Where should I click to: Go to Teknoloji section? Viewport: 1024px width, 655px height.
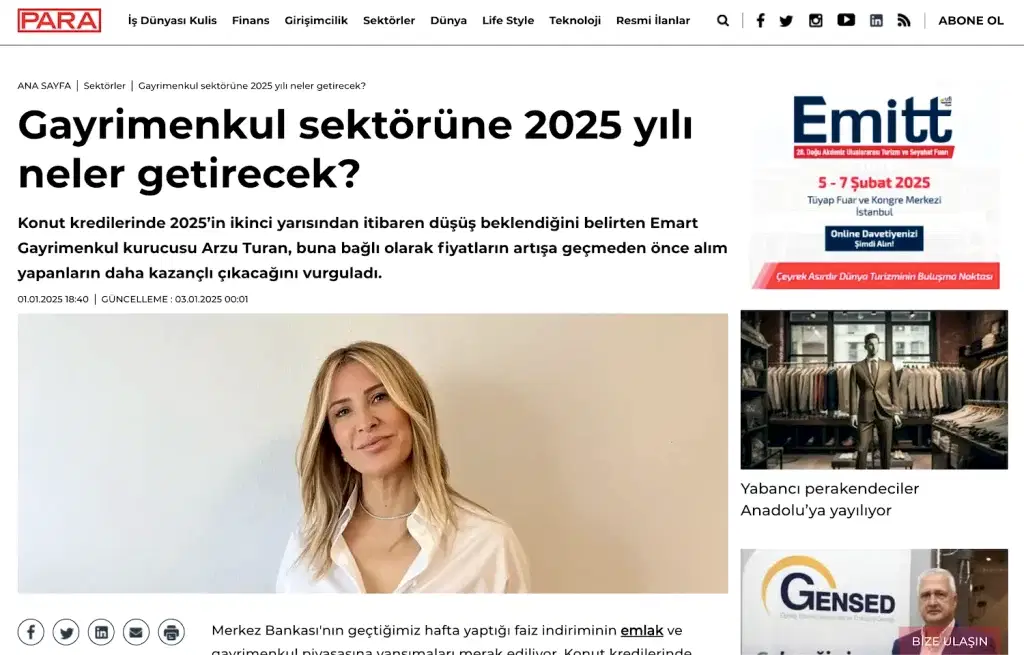575,20
